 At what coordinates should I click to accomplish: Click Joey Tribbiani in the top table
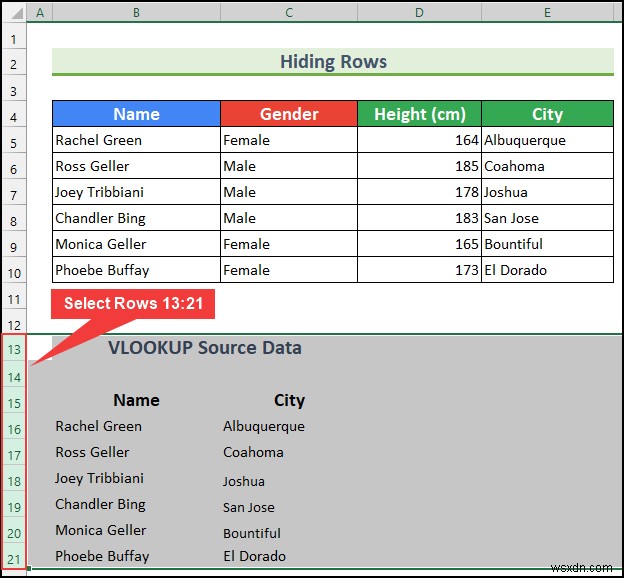click(x=136, y=192)
